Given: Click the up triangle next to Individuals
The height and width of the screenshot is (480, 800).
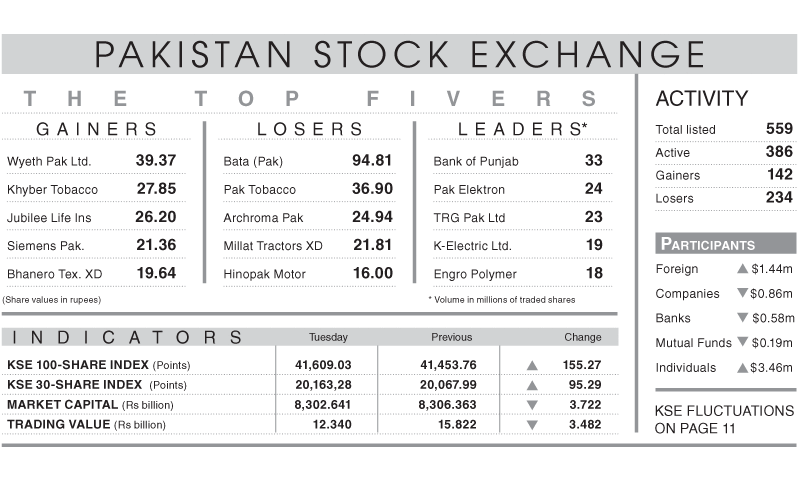Looking at the screenshot, I should point(742,367).
